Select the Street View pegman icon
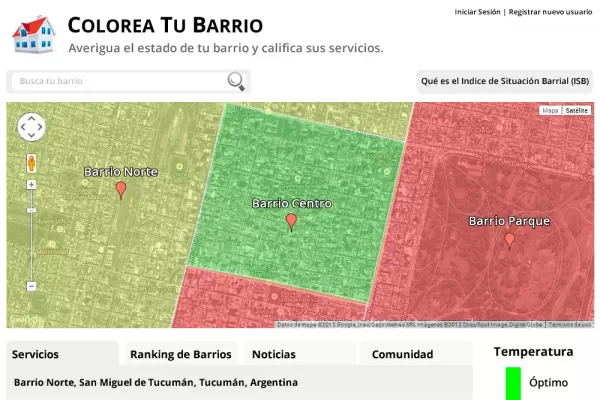 pos(31,163)
